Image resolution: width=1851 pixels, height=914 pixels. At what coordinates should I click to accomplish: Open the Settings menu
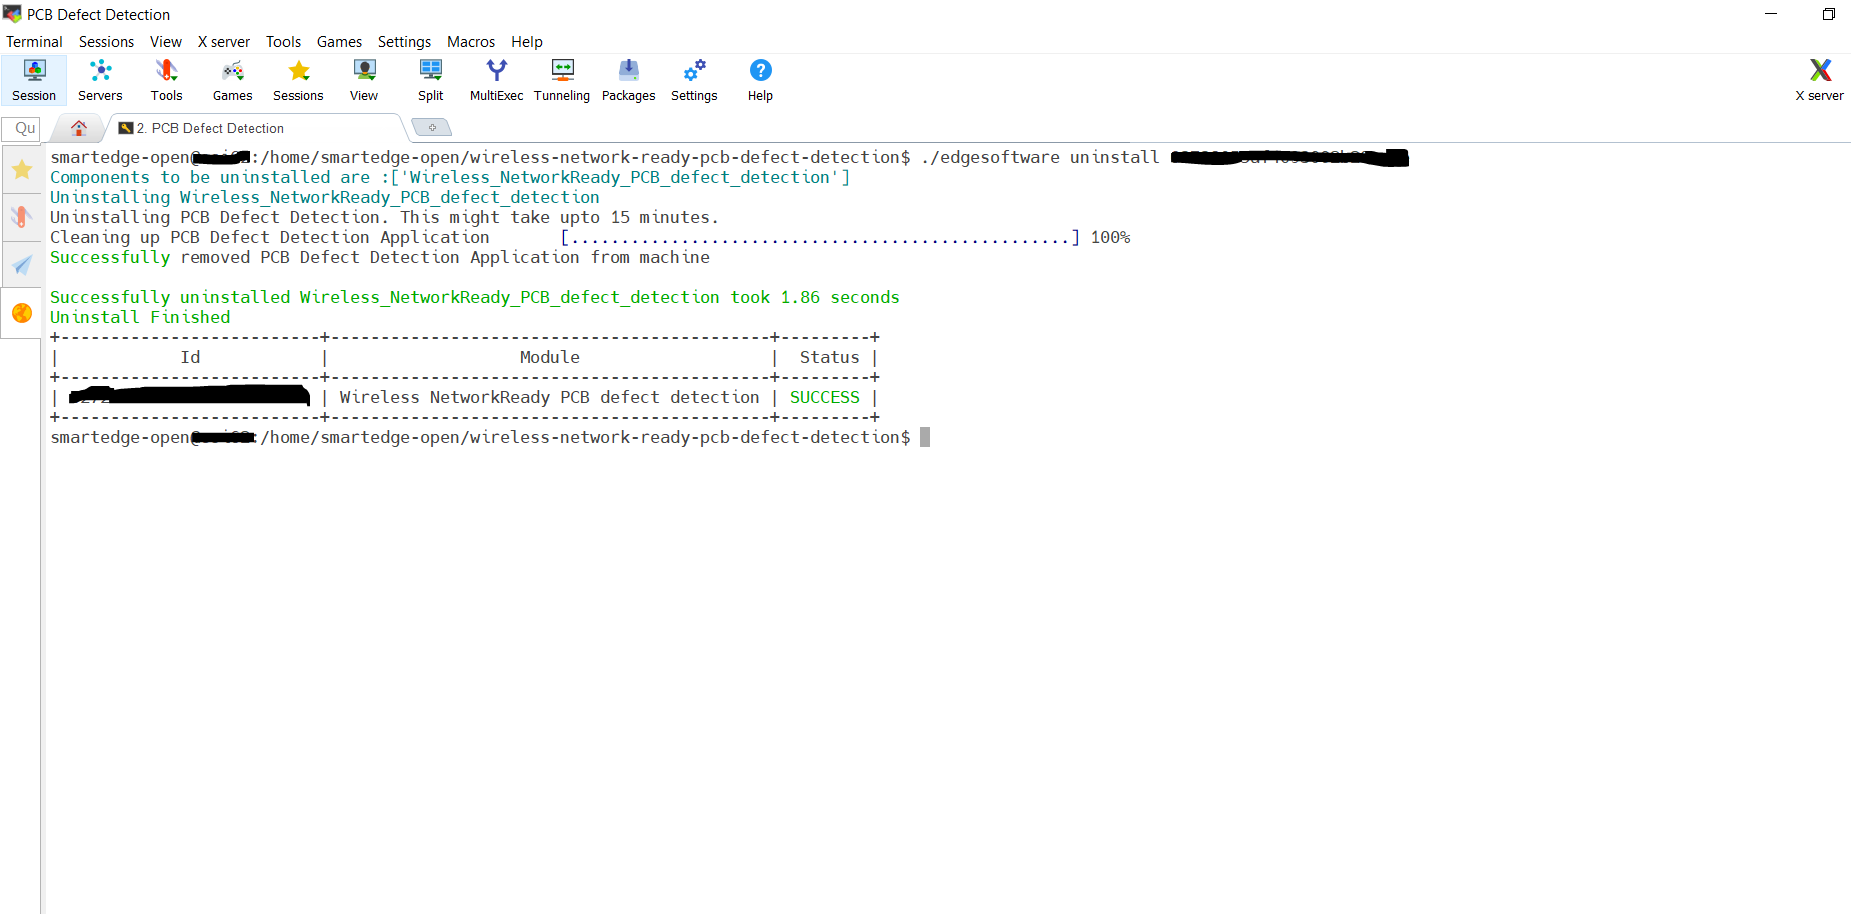(404, 42)
